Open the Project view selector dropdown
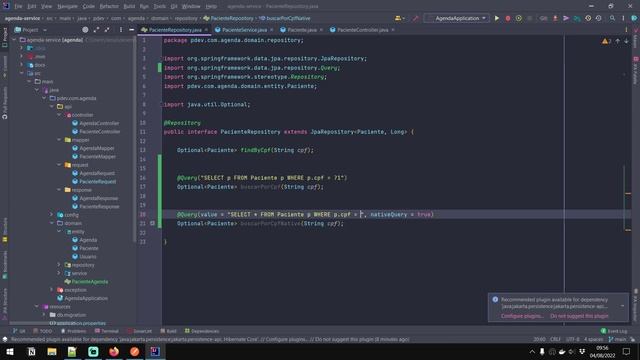Viewport: 640px width, 360px height. 31,30
